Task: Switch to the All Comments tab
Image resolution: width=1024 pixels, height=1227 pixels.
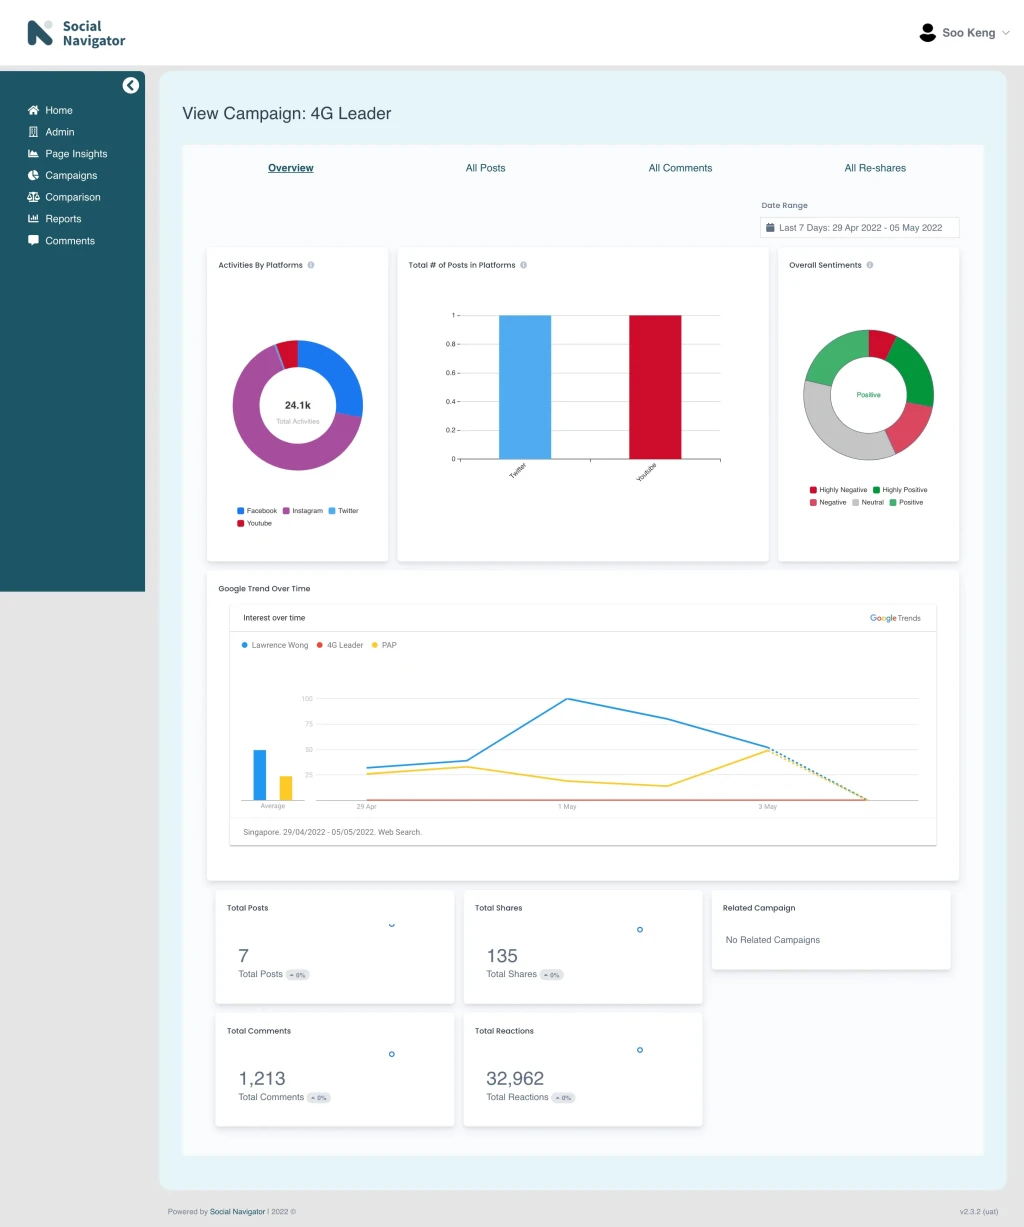Action: pos(681,168)
